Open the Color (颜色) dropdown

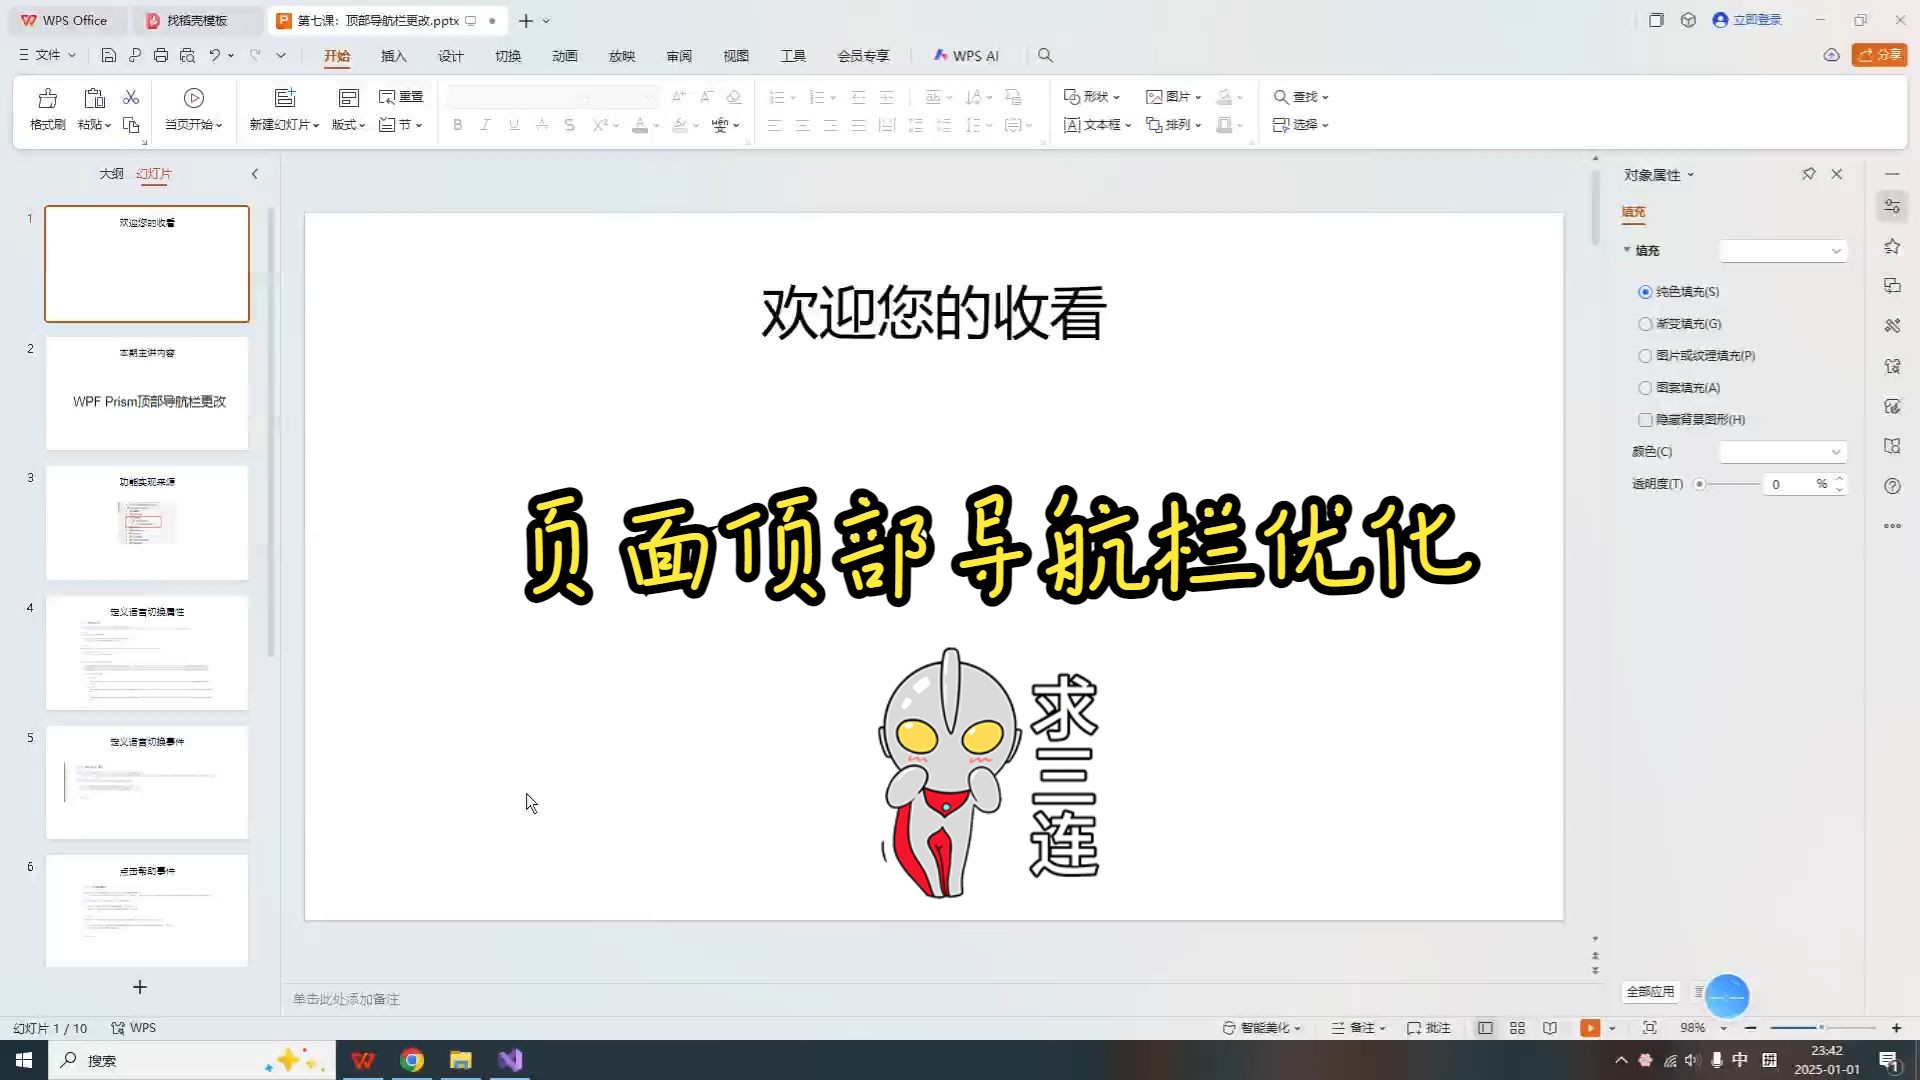pyautogui.click(x=1782, y=452)
